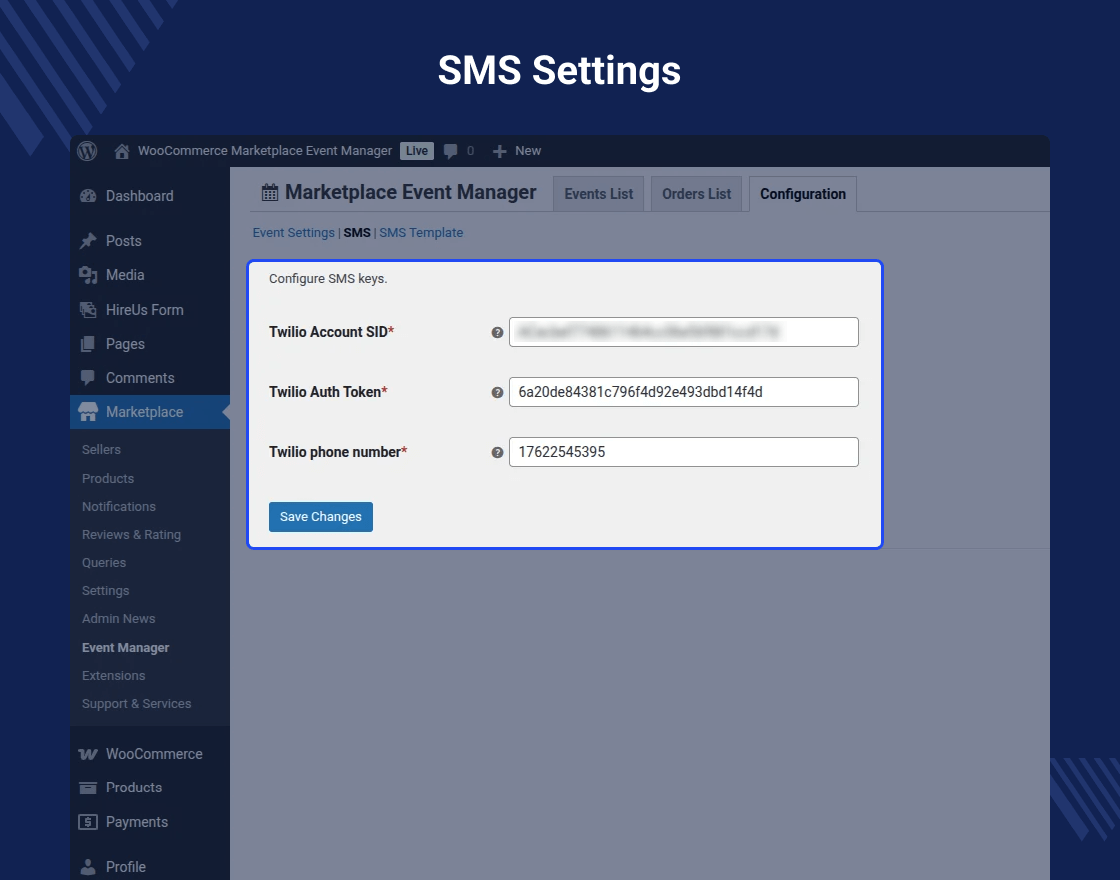Click the WooCommerce icon in the sidebar

(88, 753)
